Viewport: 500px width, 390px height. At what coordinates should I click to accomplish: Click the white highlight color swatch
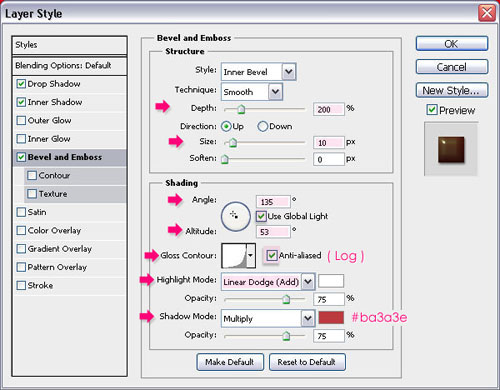point(331,281)
